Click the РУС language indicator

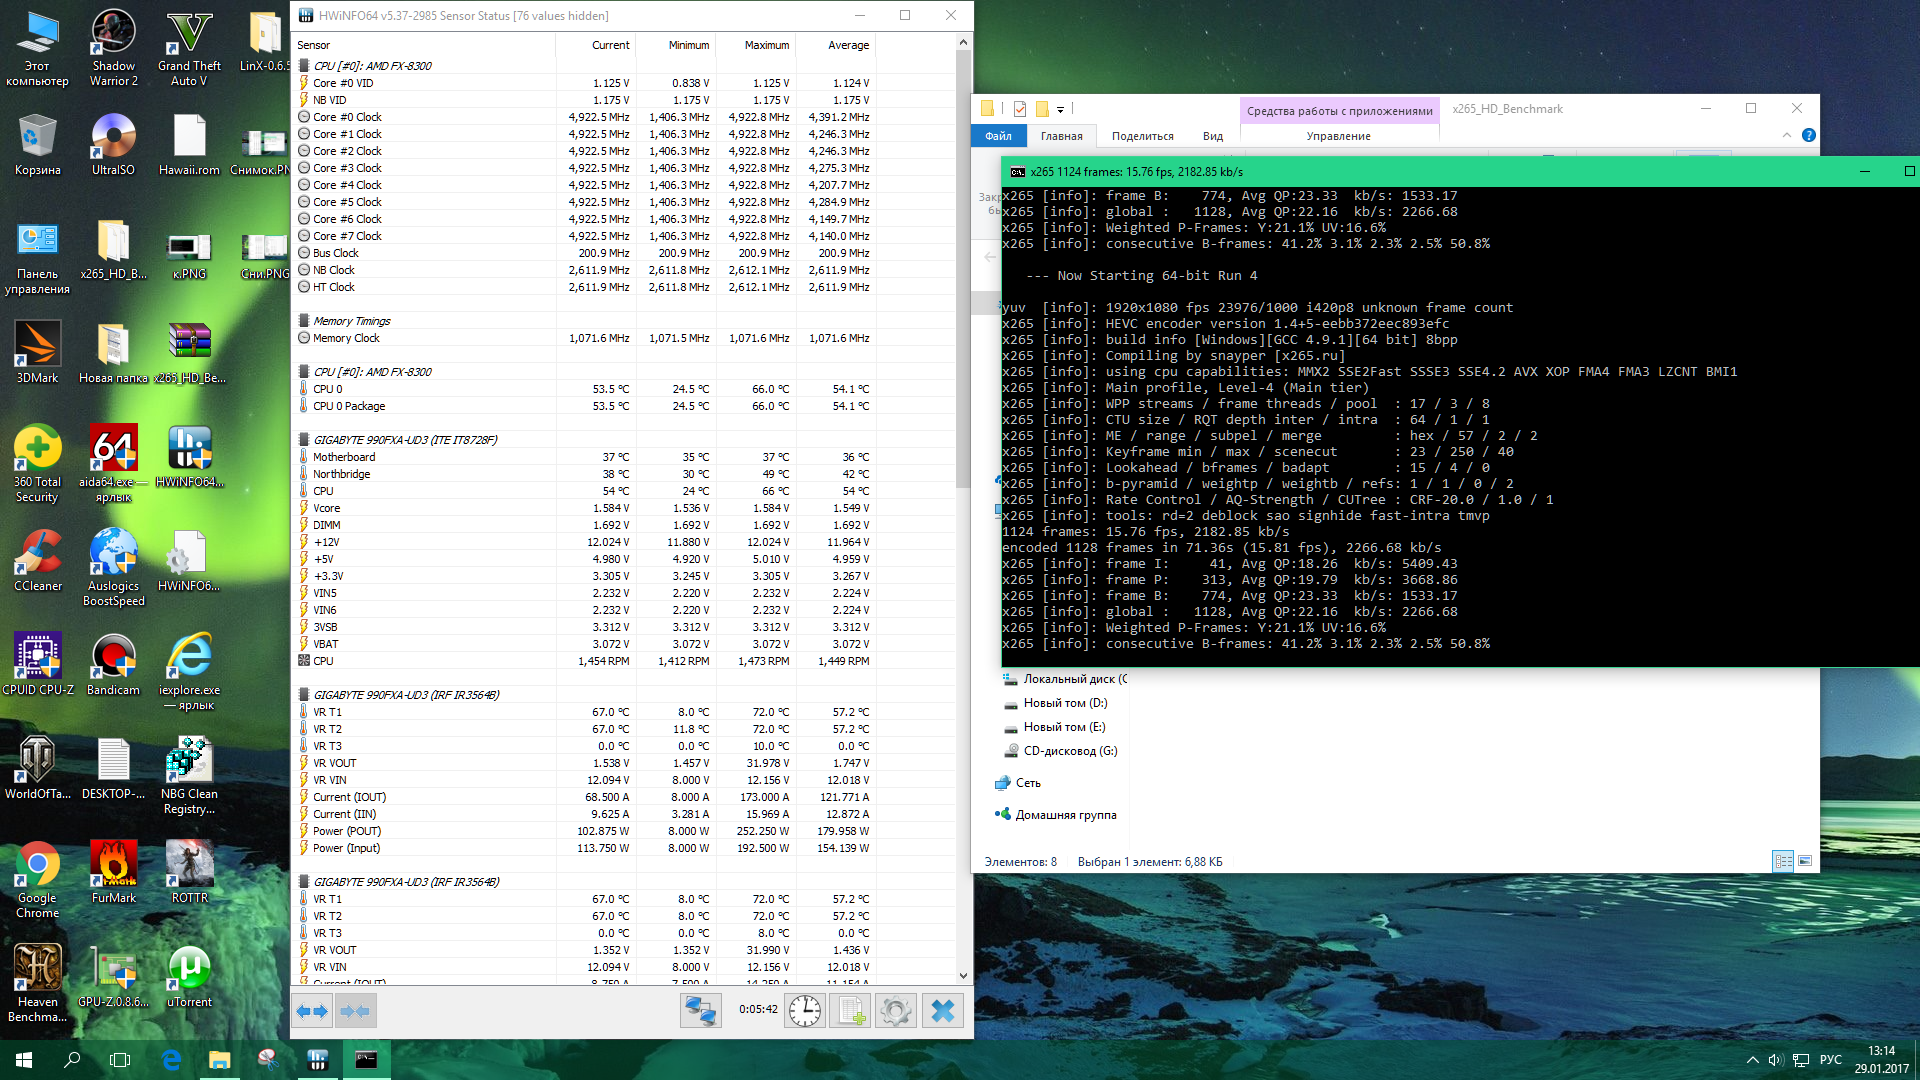[1830, 1060]
